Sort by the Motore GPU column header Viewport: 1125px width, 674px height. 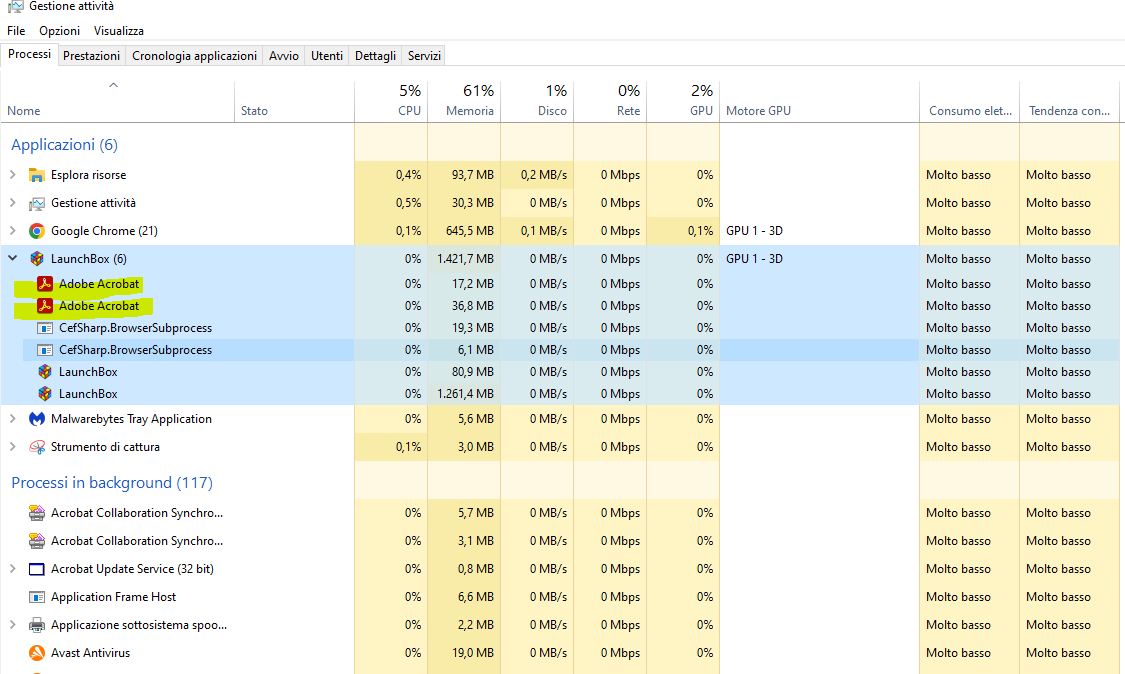819,101
